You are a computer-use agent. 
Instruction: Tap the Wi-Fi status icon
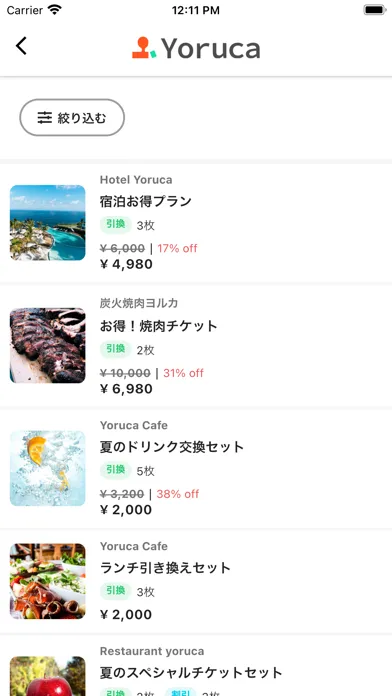(x=55, y=10)
